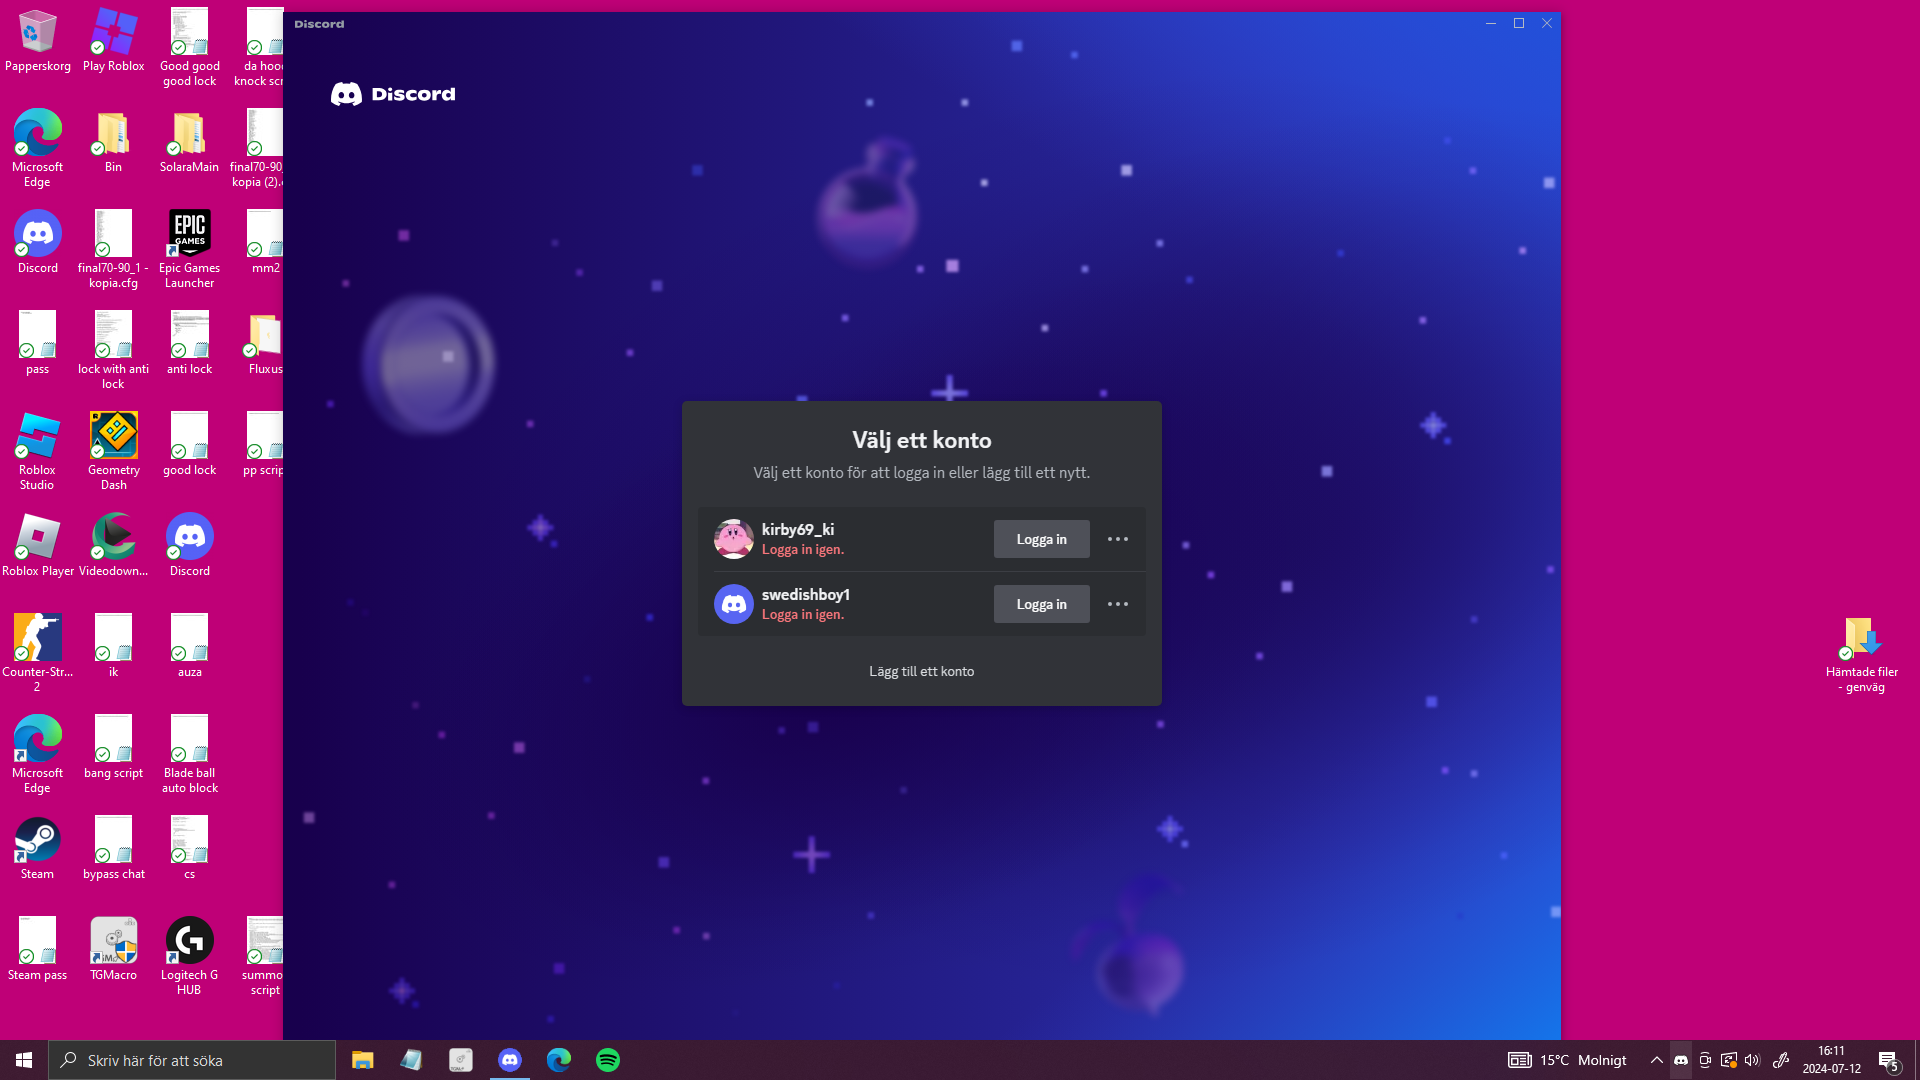
Task: Click the Windows search box
Action: (x=192, y=1060)
